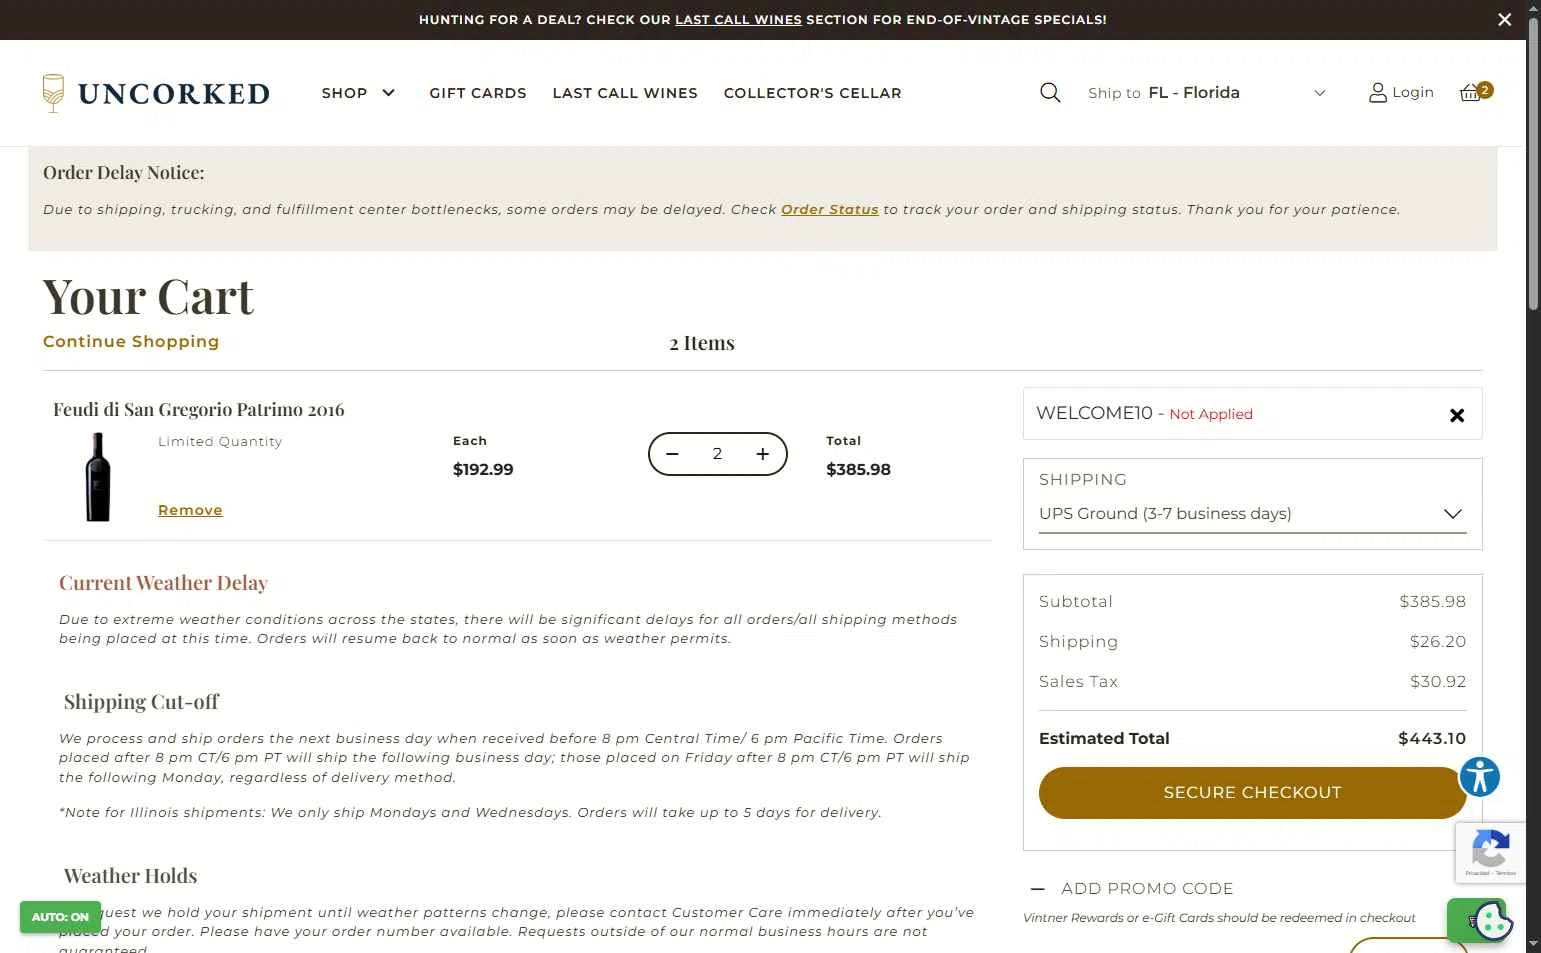Open UPS Ground shipping method dropdown
The width and height of the screenshot is (1541, 953).
coord(1252,514)
